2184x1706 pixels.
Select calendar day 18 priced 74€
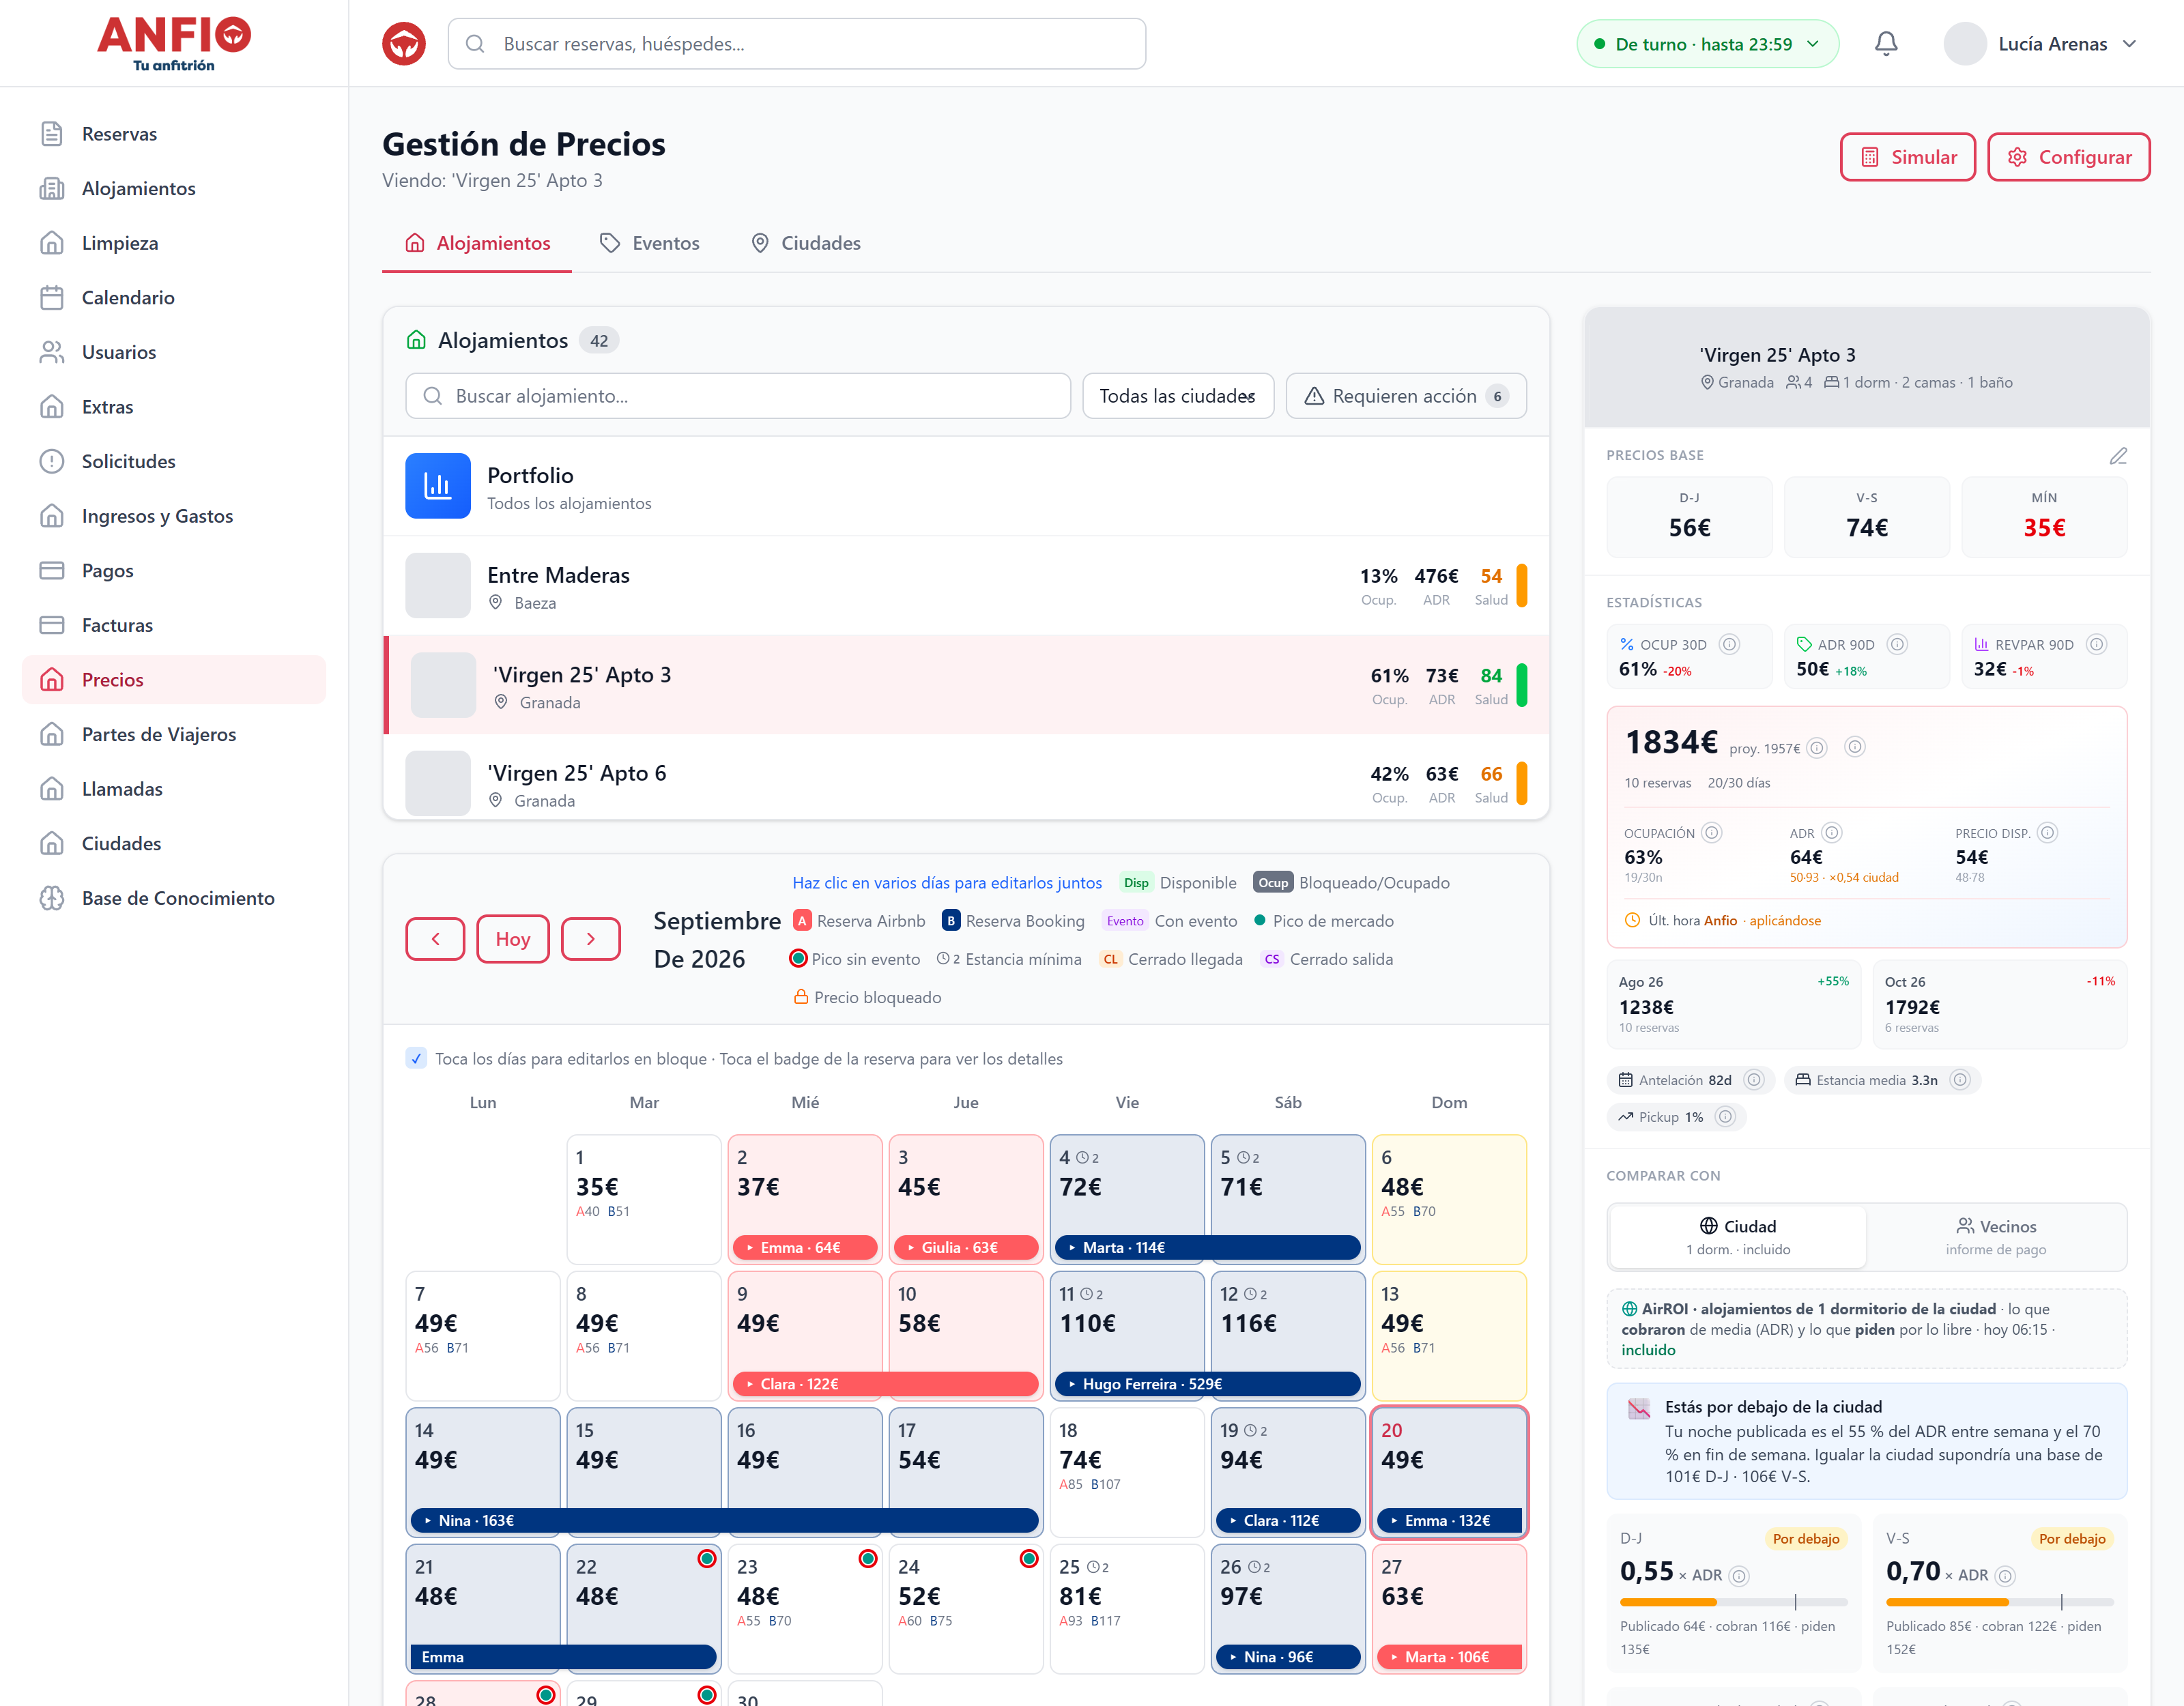1127,1472
